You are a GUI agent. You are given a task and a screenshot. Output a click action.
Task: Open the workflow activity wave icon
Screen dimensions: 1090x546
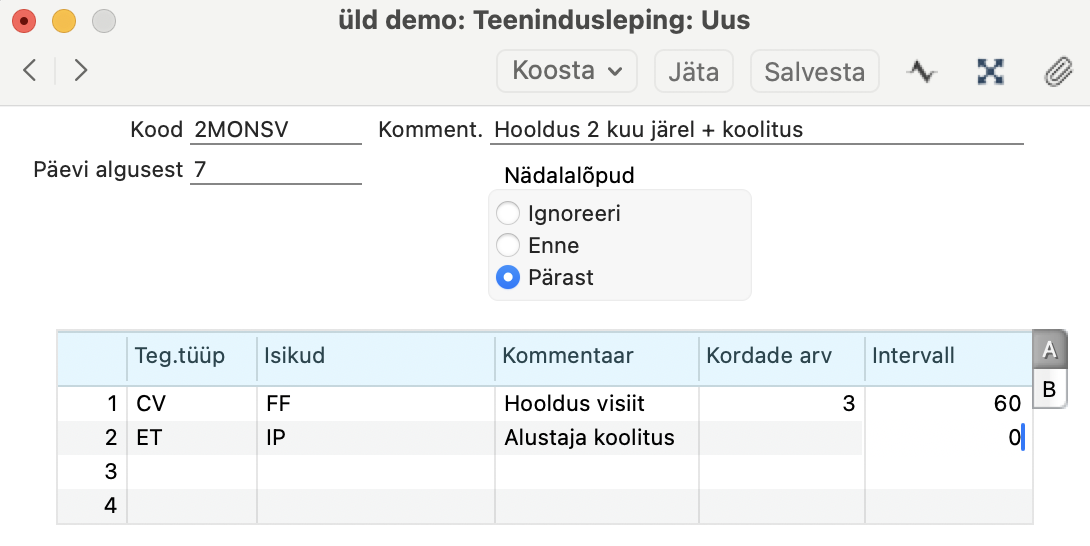pos(922,71)
